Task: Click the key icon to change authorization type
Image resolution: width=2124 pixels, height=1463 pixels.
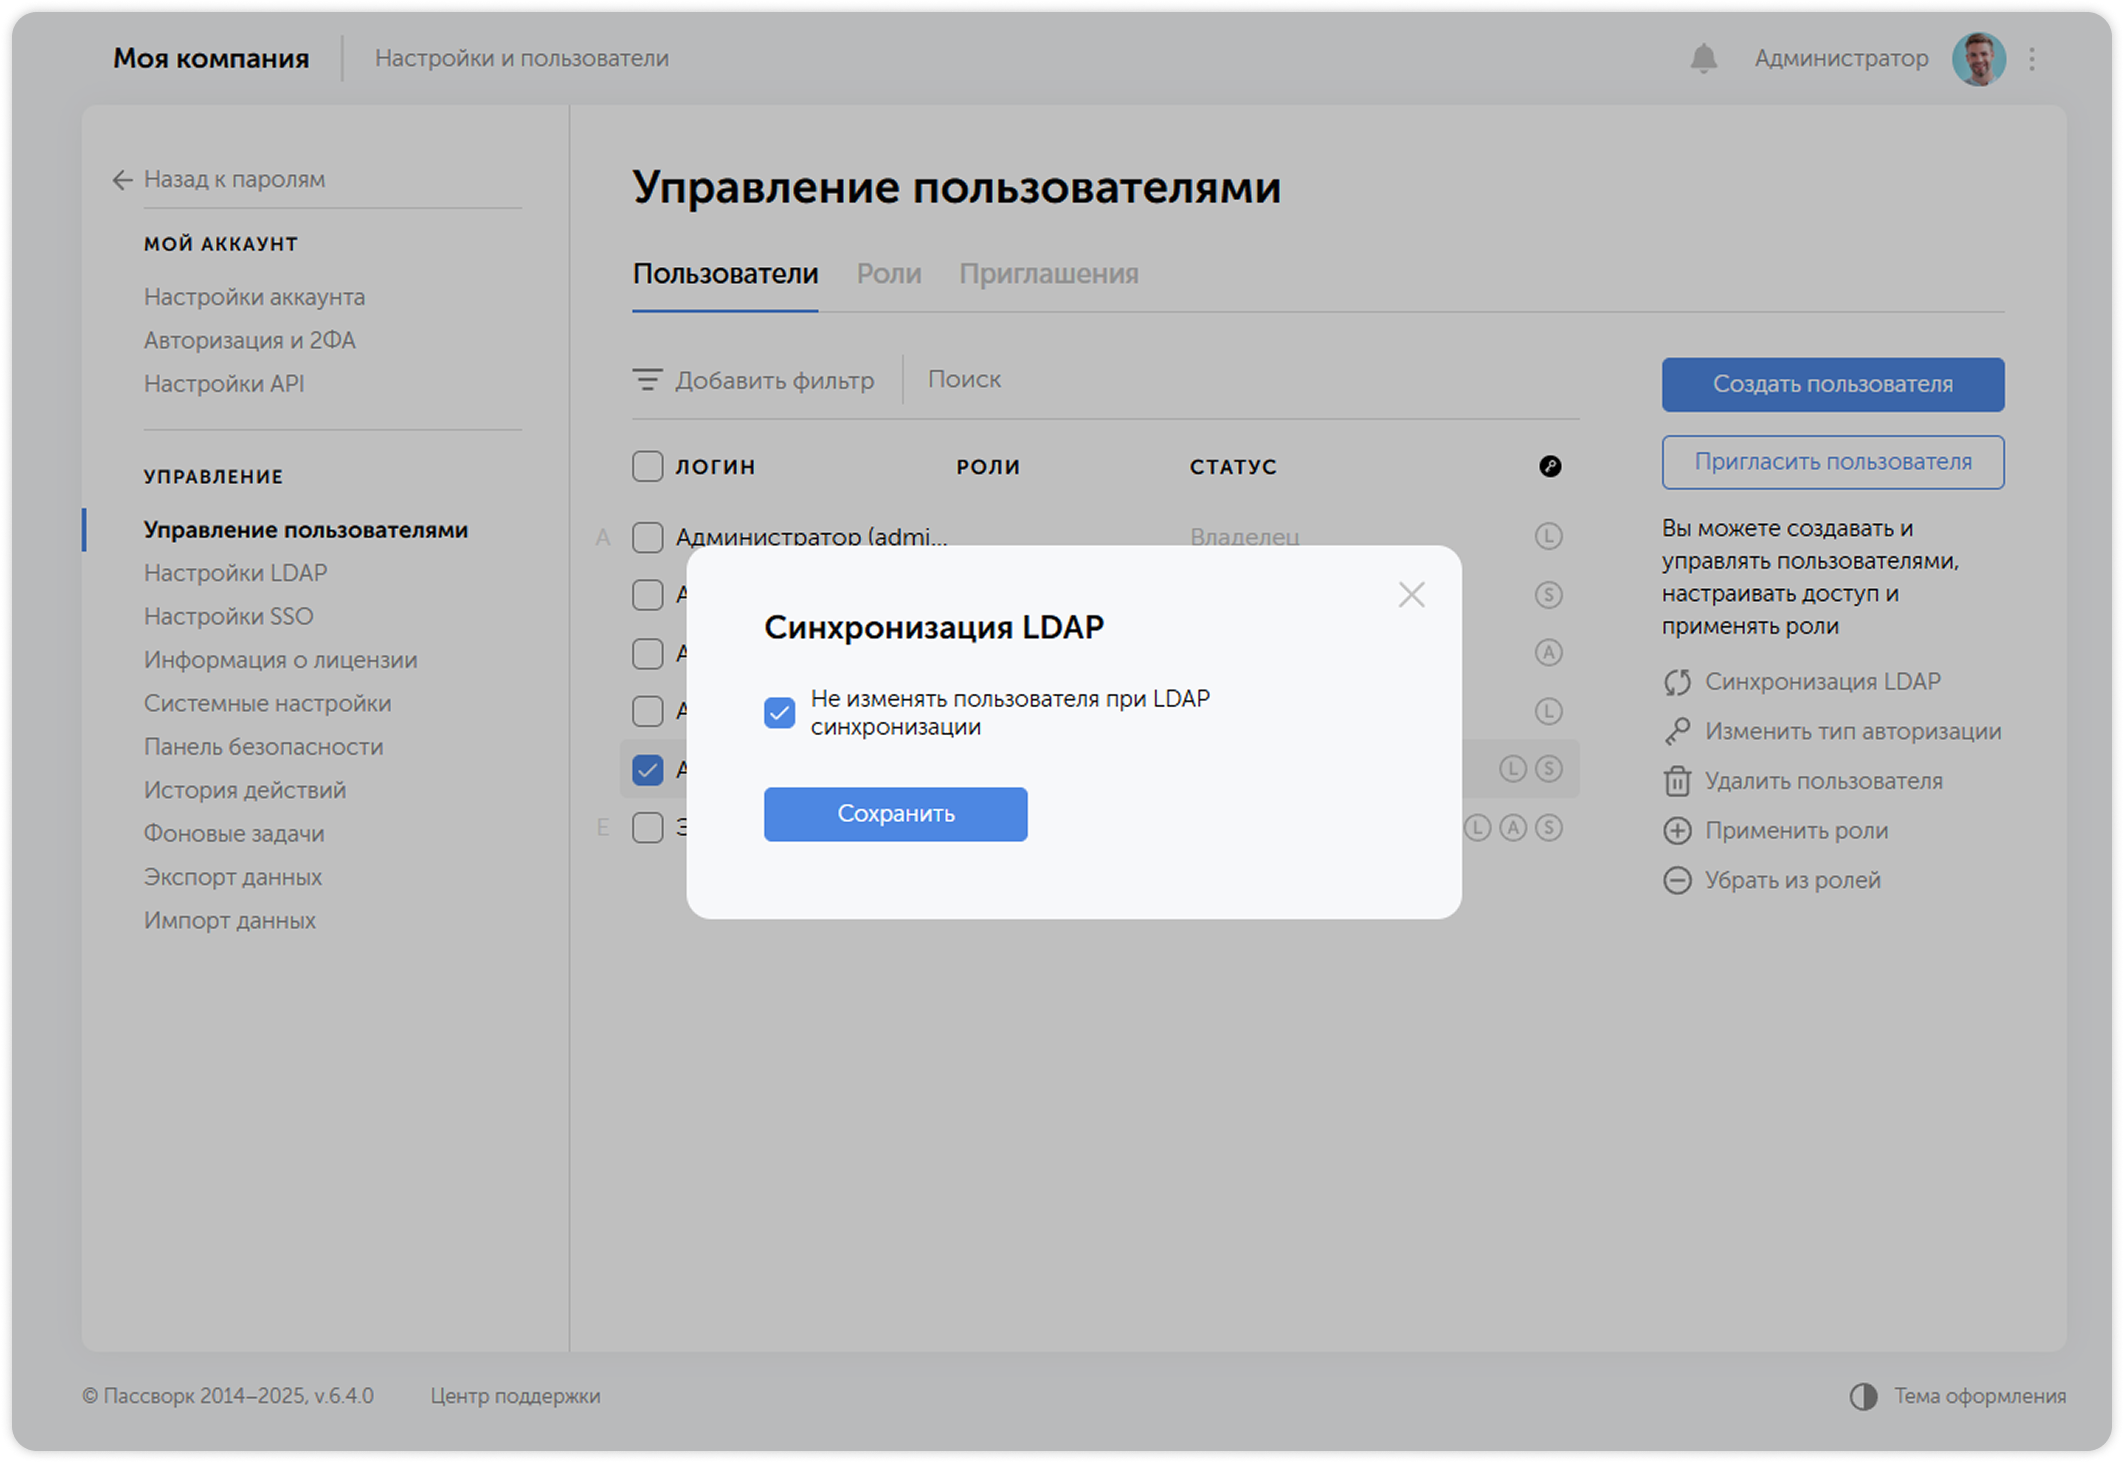Action: tap(1676, 731)
